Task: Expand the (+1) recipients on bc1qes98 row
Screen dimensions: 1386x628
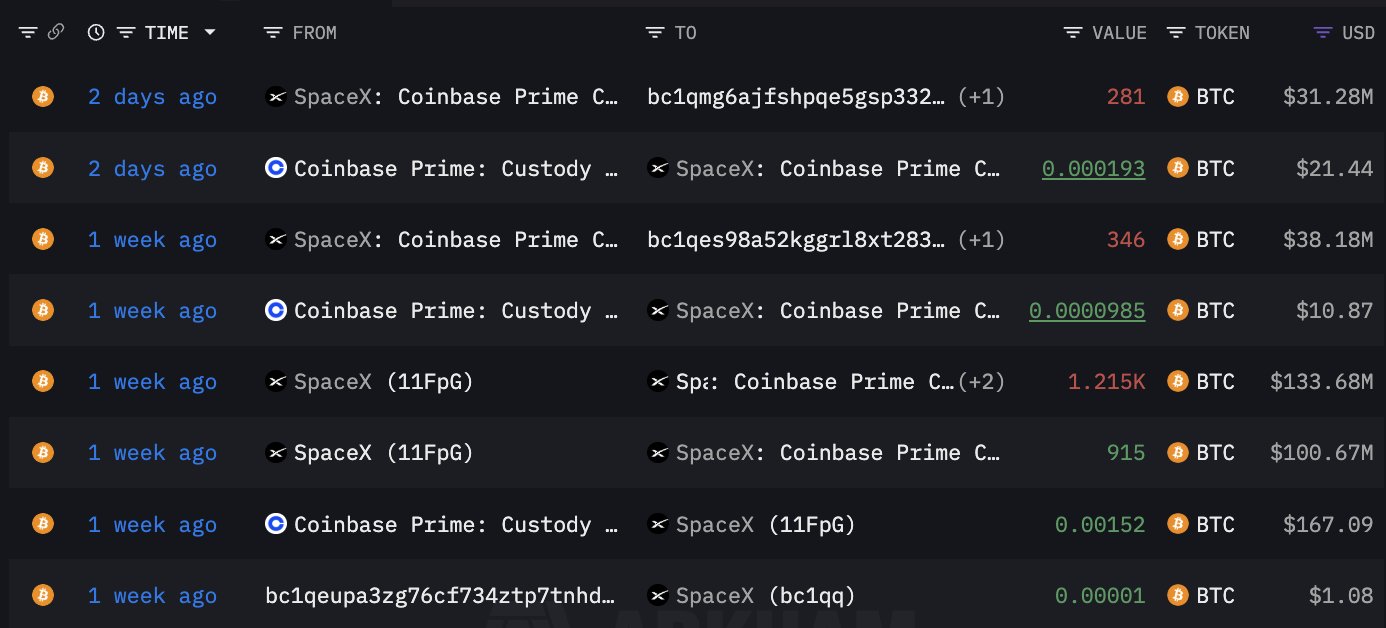Action: tap(980, 240)
